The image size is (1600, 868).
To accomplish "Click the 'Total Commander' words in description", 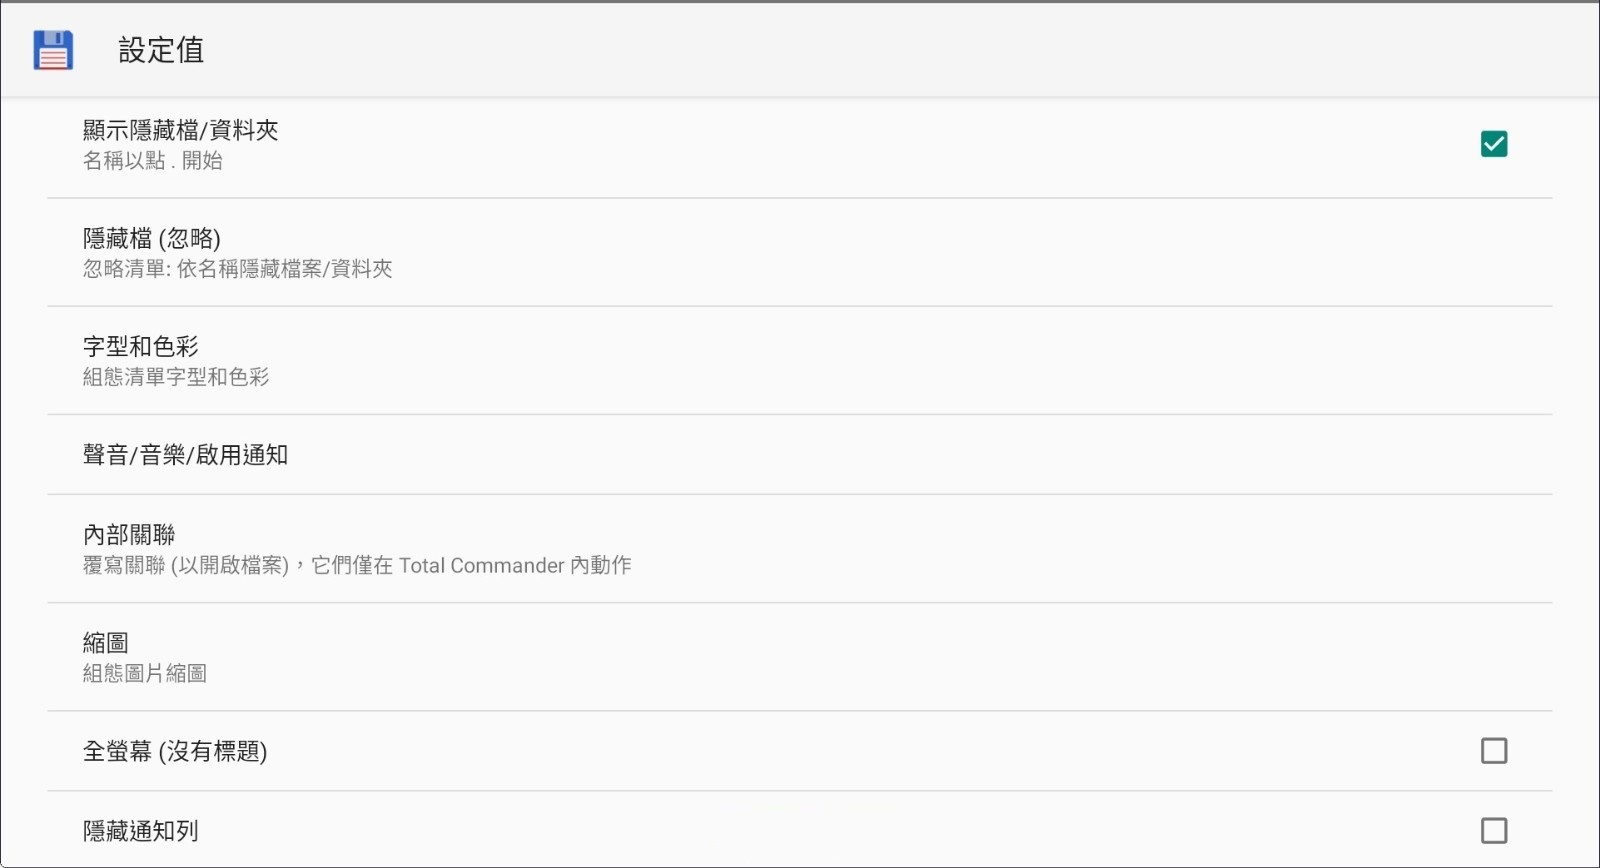I will point(481,566).
